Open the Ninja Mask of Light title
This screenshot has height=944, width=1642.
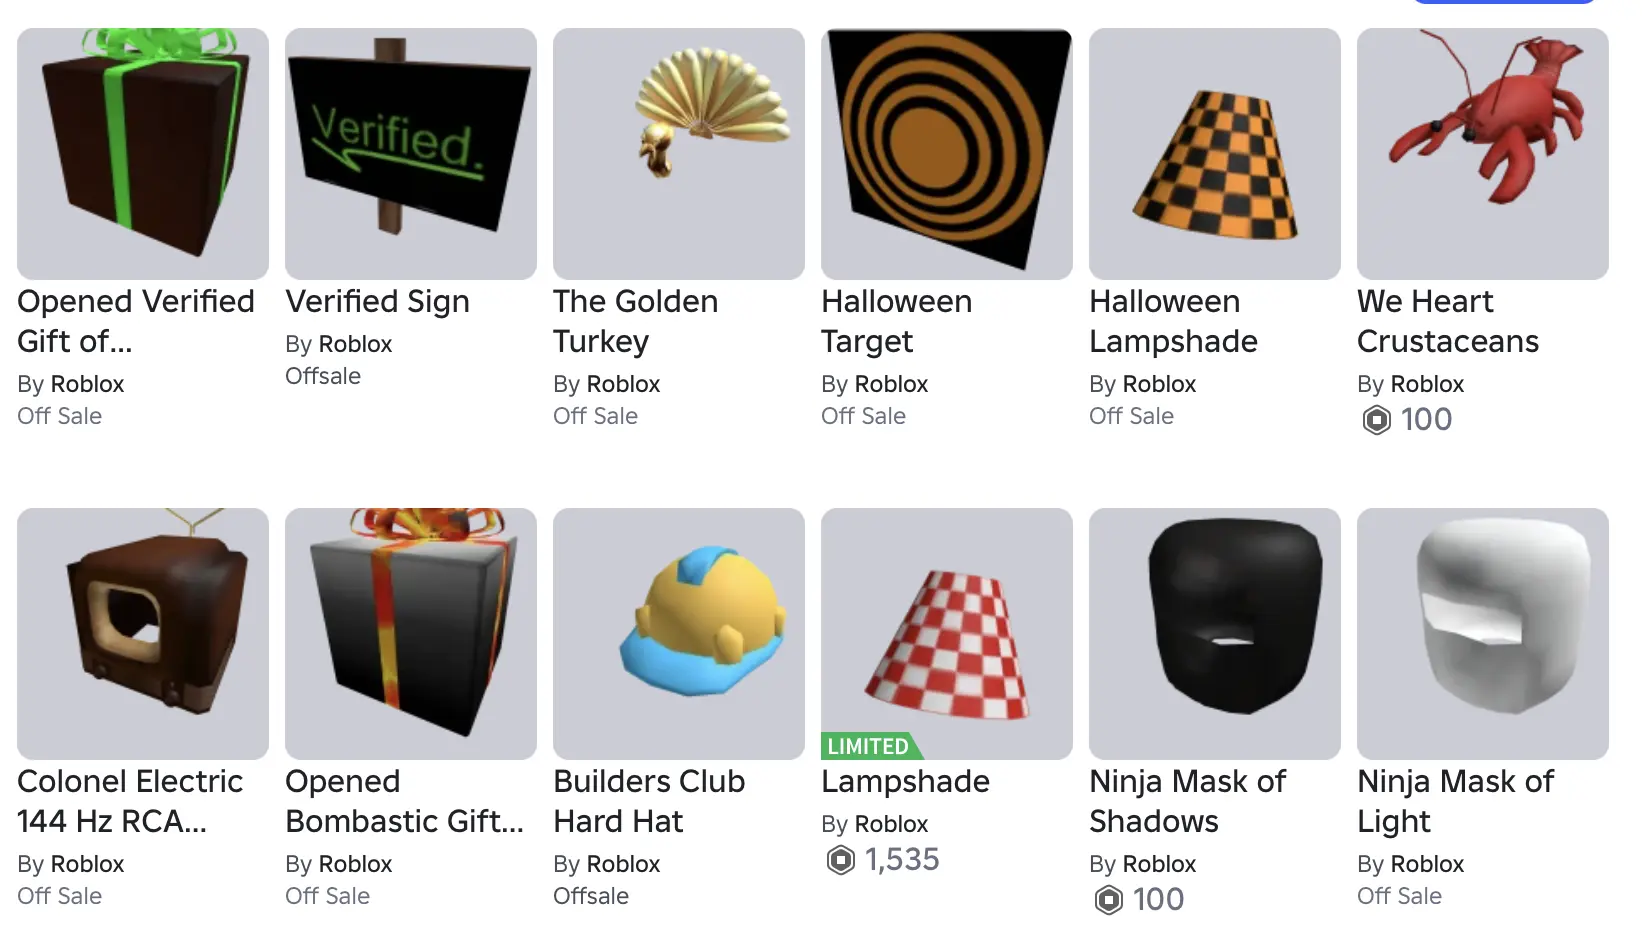[x=1455, y=801]
